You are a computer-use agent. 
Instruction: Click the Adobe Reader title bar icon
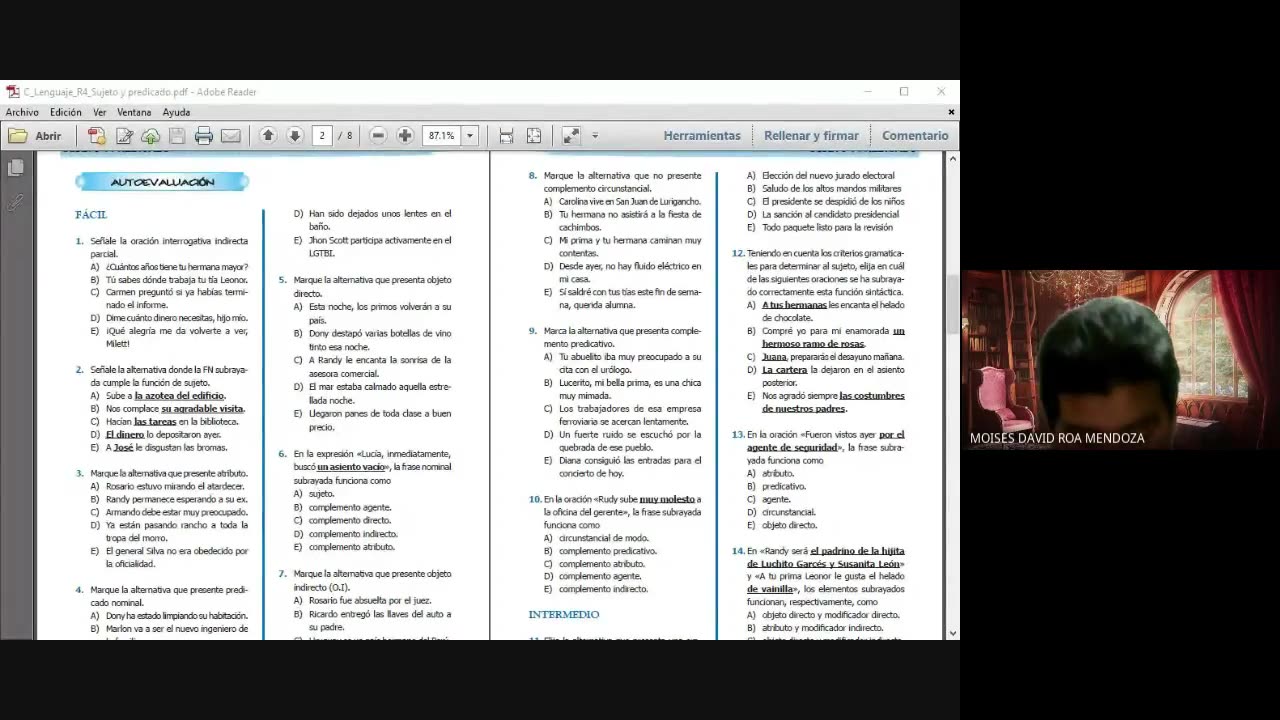click(x=13, y=92)
